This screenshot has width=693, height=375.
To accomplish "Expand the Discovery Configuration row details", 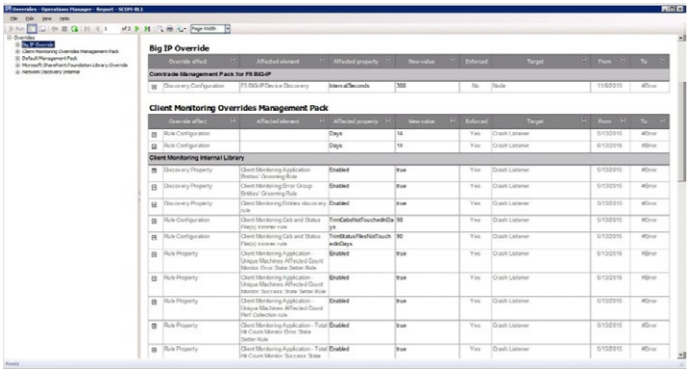I will (x=154, y=87).
